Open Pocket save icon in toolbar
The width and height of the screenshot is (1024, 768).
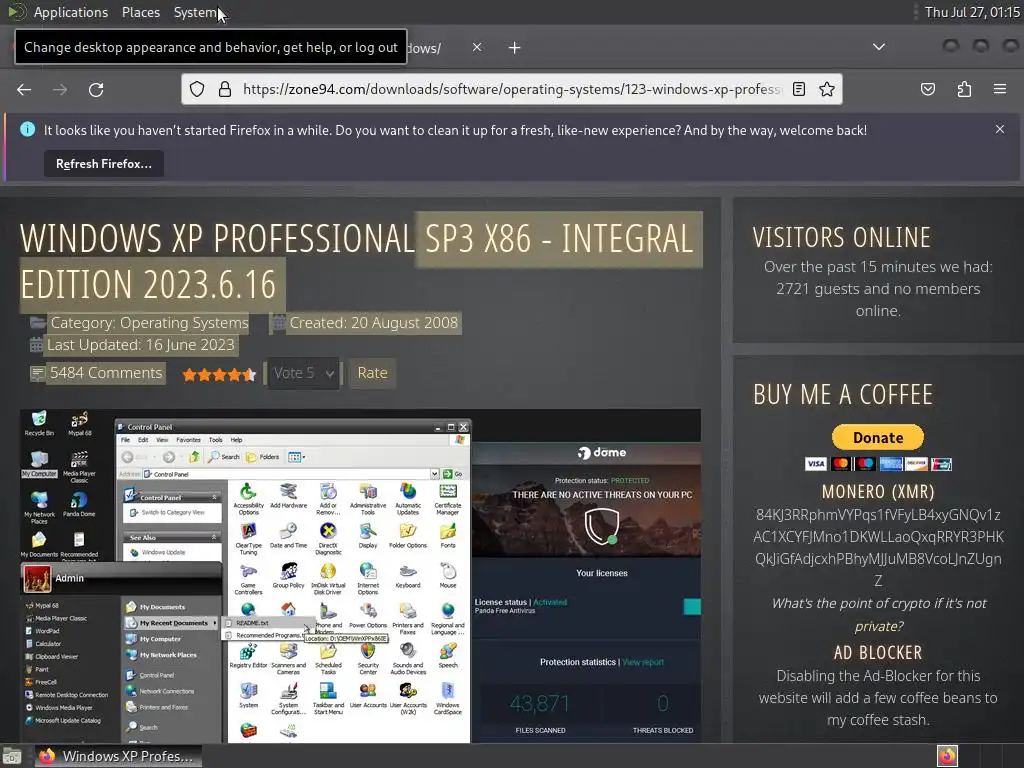click(927, 89)
